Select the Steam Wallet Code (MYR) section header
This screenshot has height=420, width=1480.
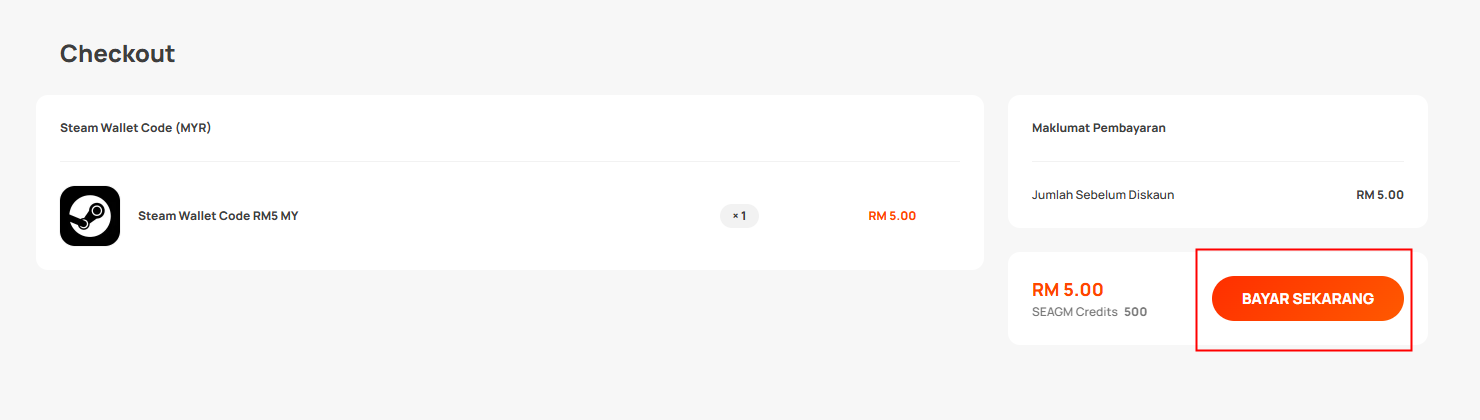(135, 128)
